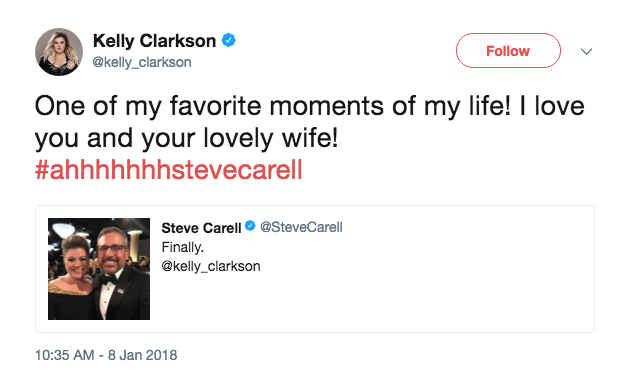Click the "One of my favorite moments" text line
The image size is (631, 376).
click(x=309, y=106)
